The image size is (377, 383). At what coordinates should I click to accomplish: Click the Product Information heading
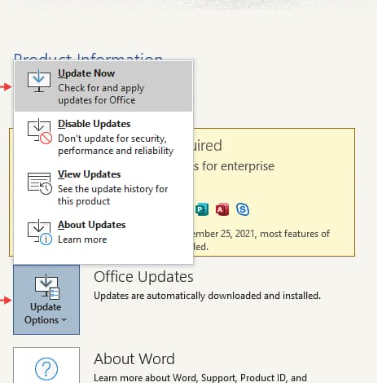[x=88, y=57]
